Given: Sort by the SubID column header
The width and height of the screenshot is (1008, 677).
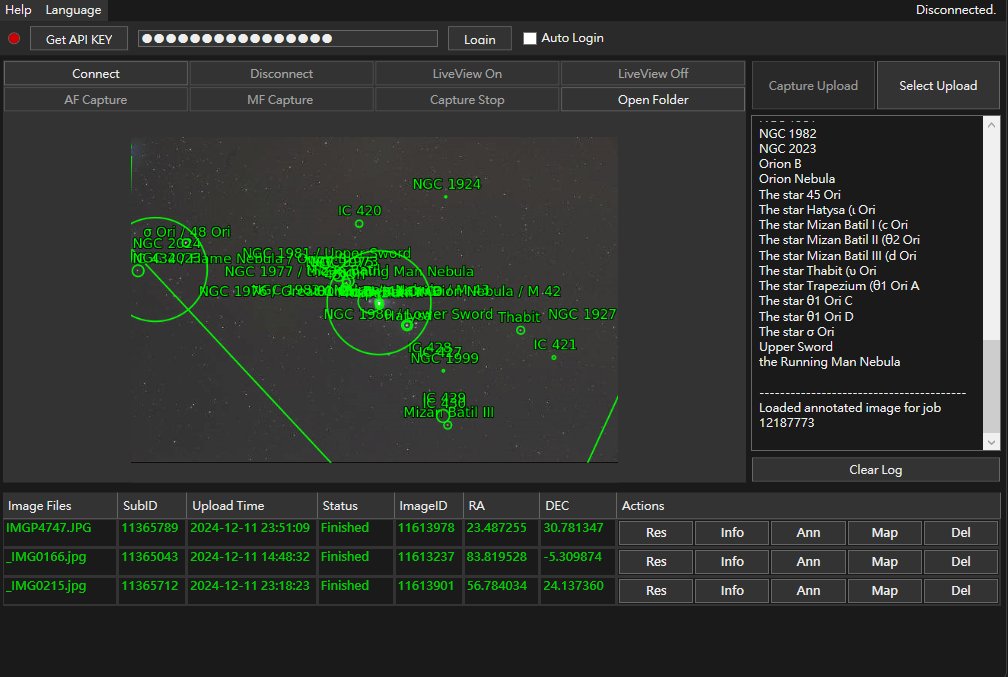Looking at the screenshot, I should pos(152,505).
